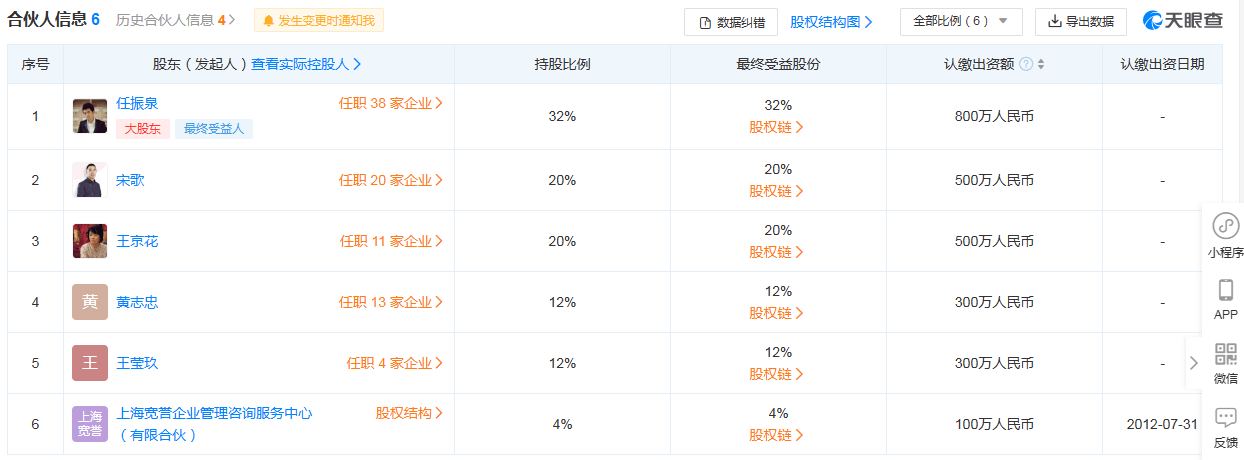Click the Tianyancha logo

point(1185,21)
